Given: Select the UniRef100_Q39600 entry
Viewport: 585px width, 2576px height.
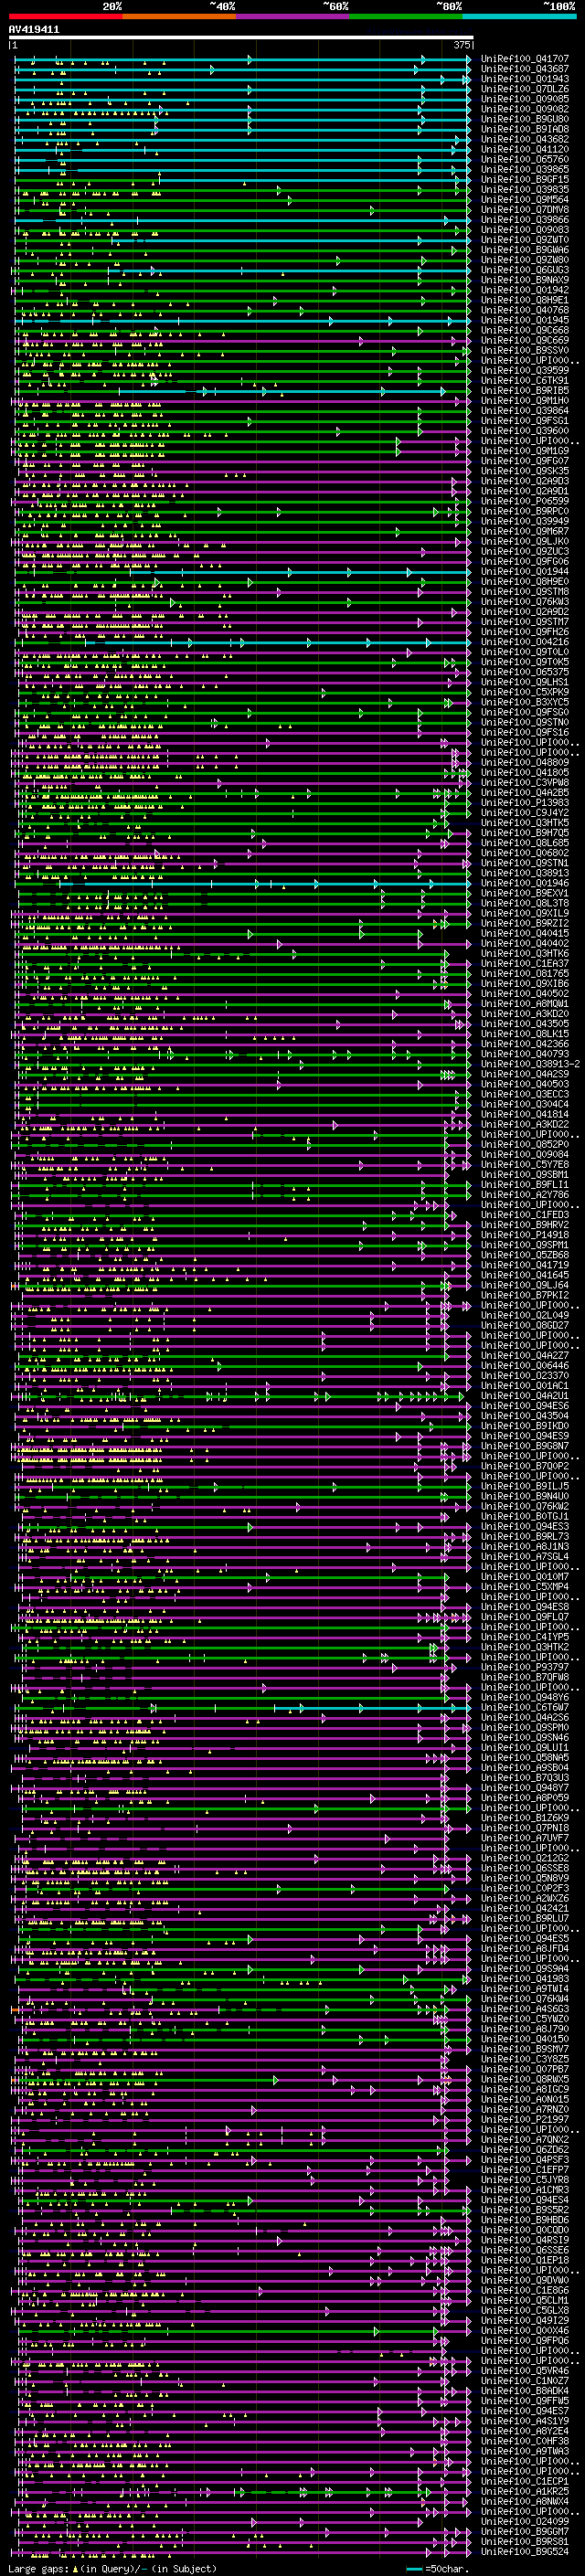Looking at the screenshot, I should click(x=524, y=431).
